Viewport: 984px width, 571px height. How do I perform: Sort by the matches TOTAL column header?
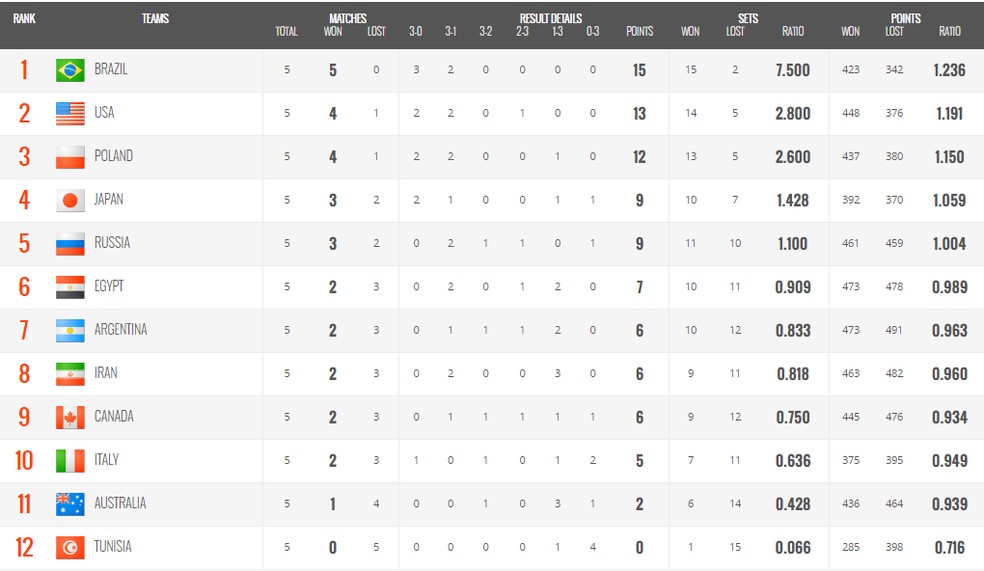click(x=286, y=31)
